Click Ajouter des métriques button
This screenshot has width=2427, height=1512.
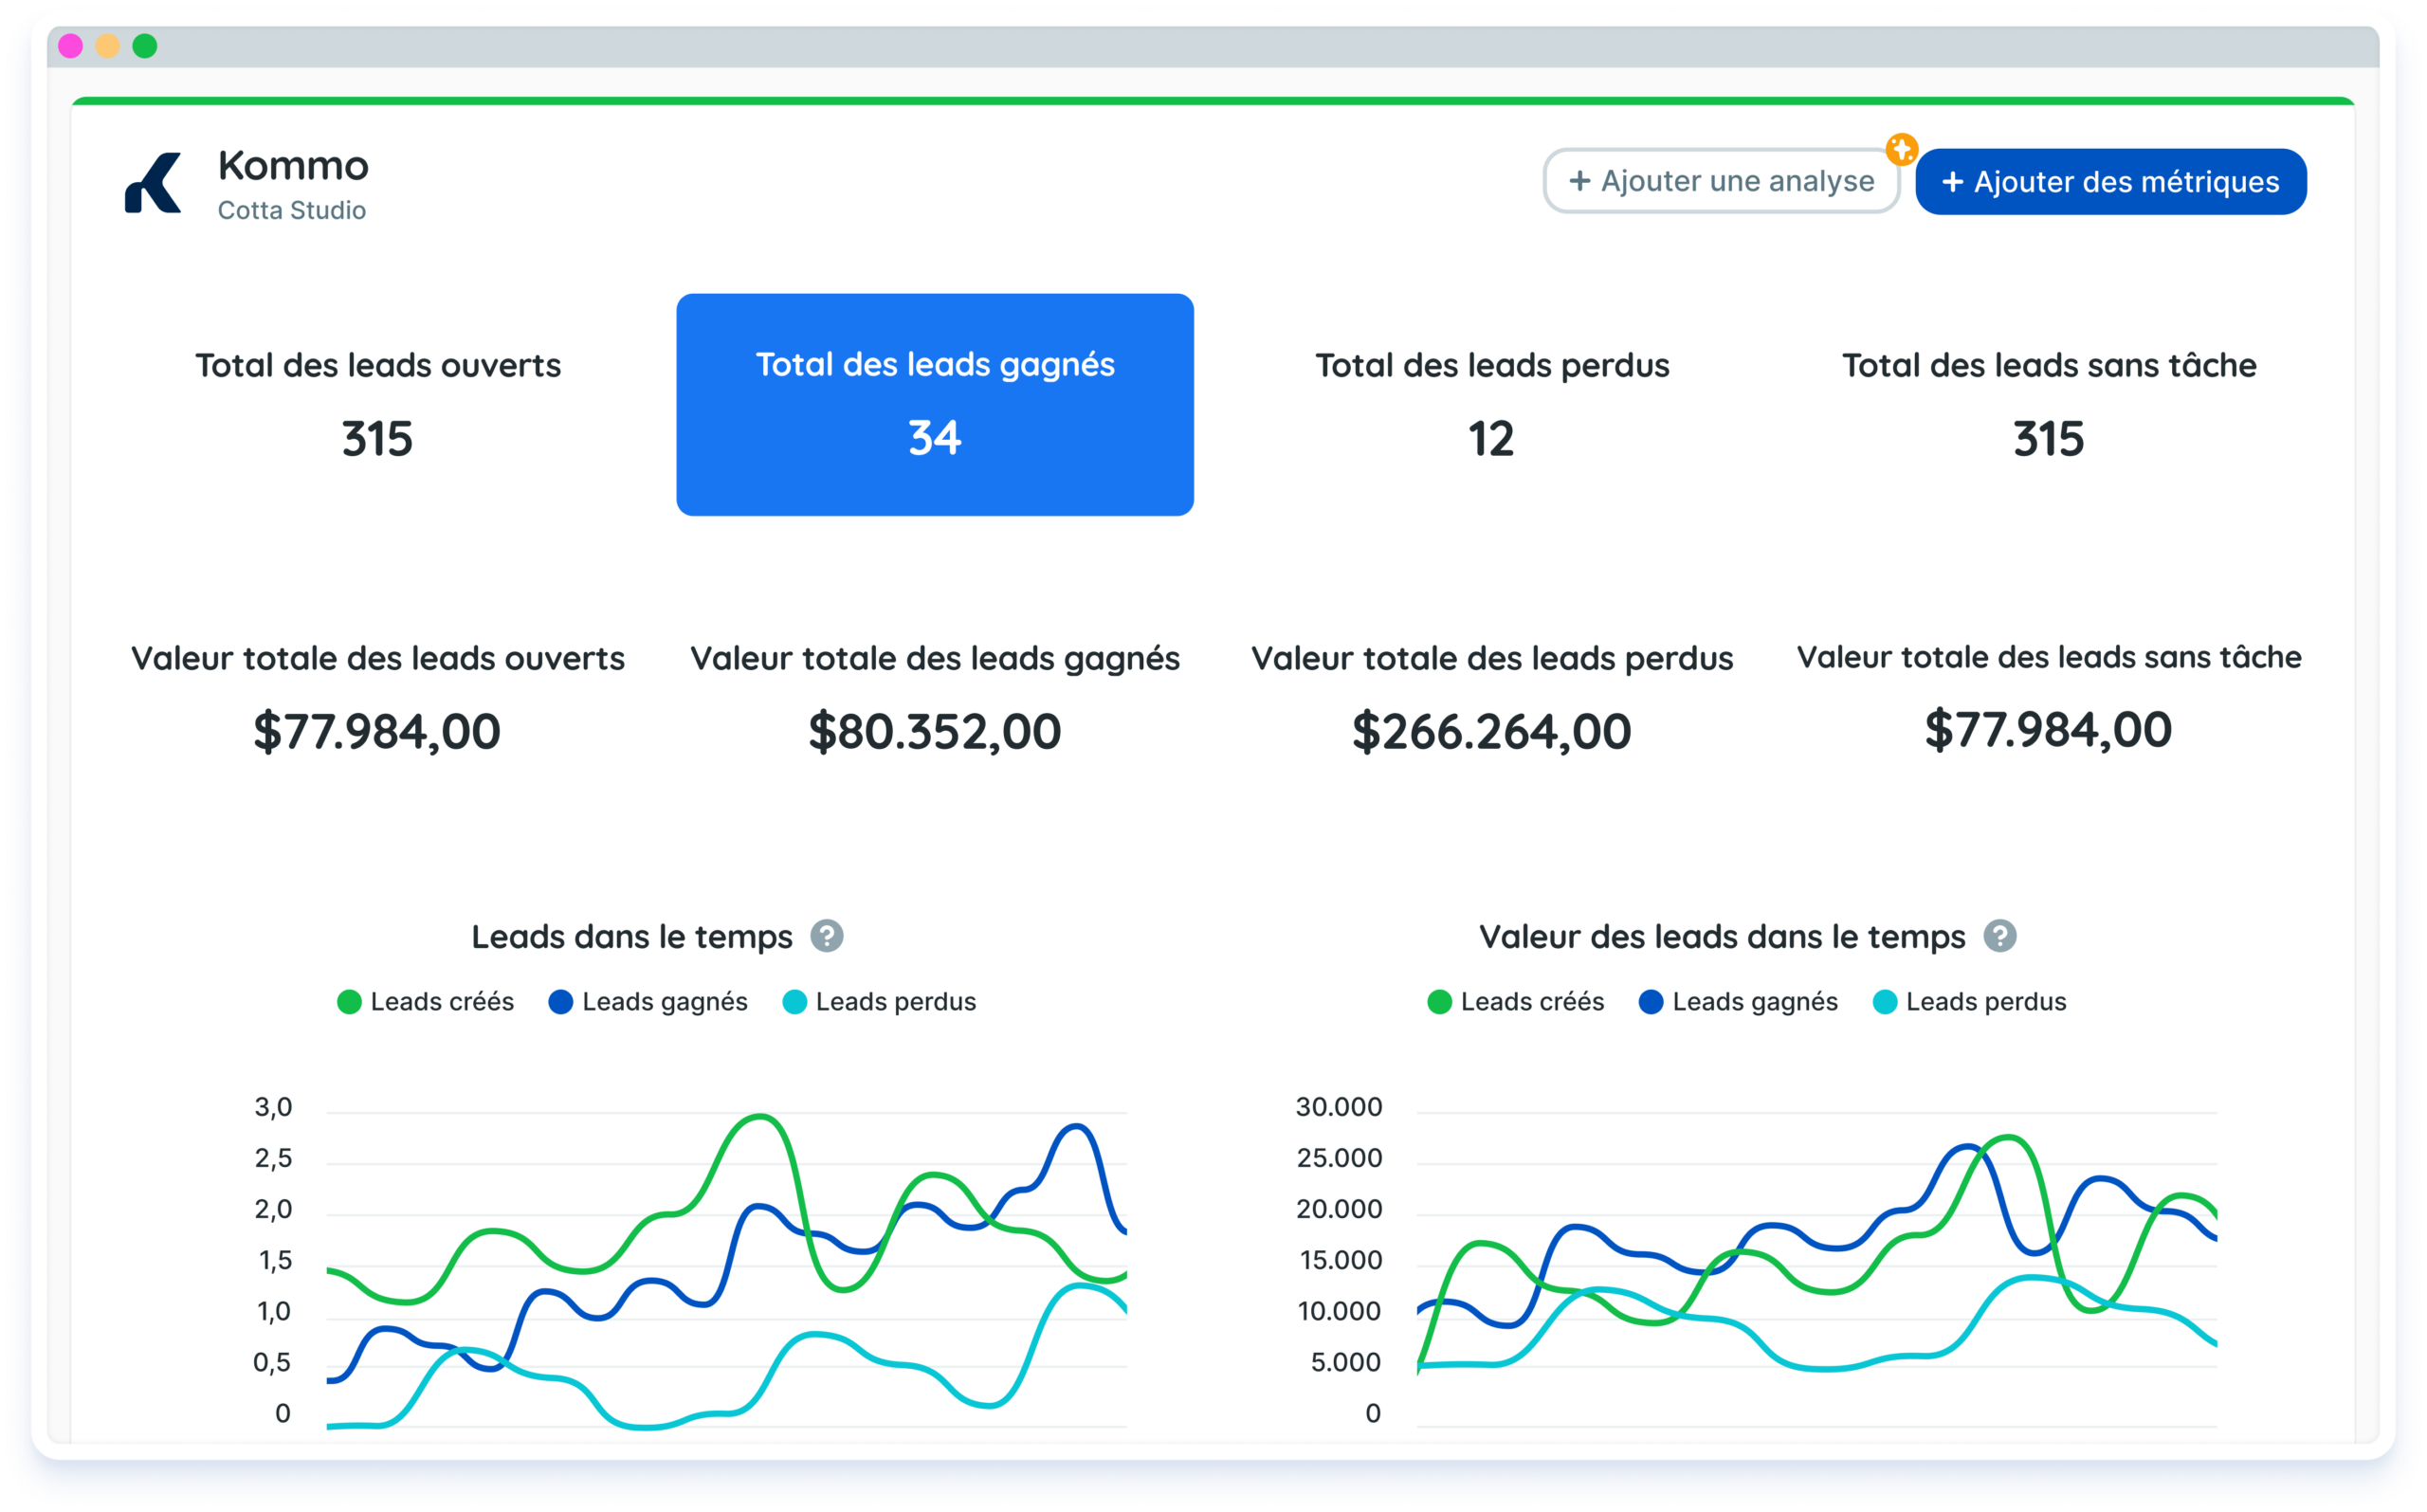tap(2110, 182)
